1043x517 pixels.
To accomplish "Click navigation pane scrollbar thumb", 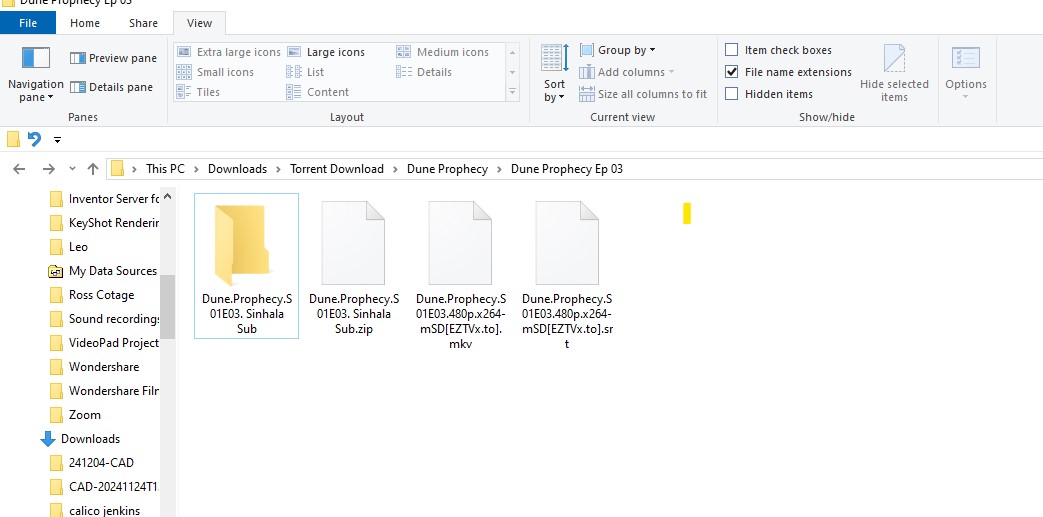I will 168,307.
